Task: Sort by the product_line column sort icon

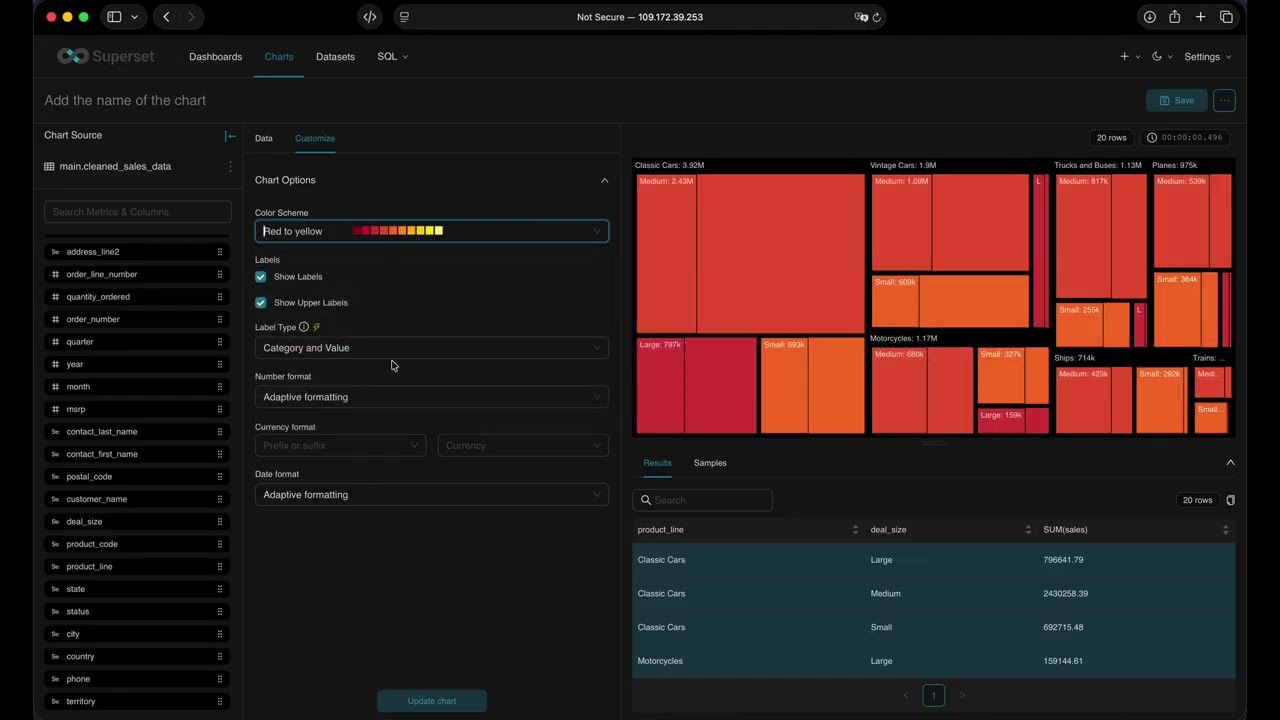Action: [x=855, y=530]
